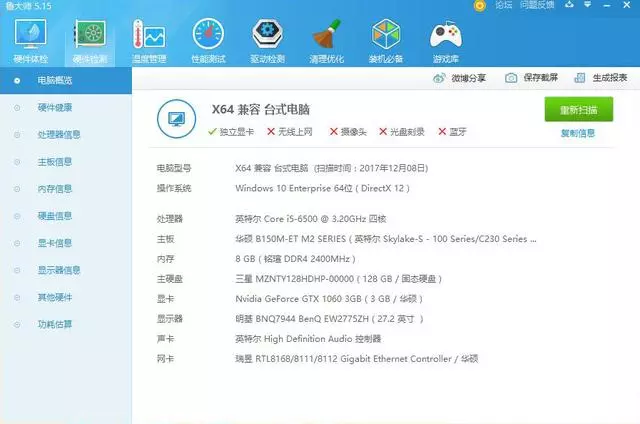Click the Windows 10 Enterprise OS value
Viewport: 640px width, 424px height.
[x=322, y=188]
